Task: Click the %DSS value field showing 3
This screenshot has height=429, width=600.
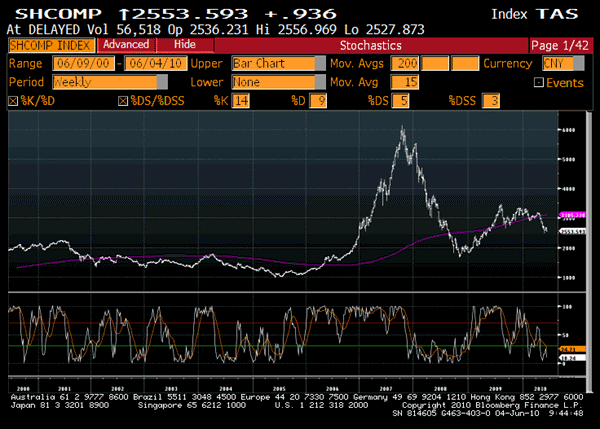Action: coord(492,101)
